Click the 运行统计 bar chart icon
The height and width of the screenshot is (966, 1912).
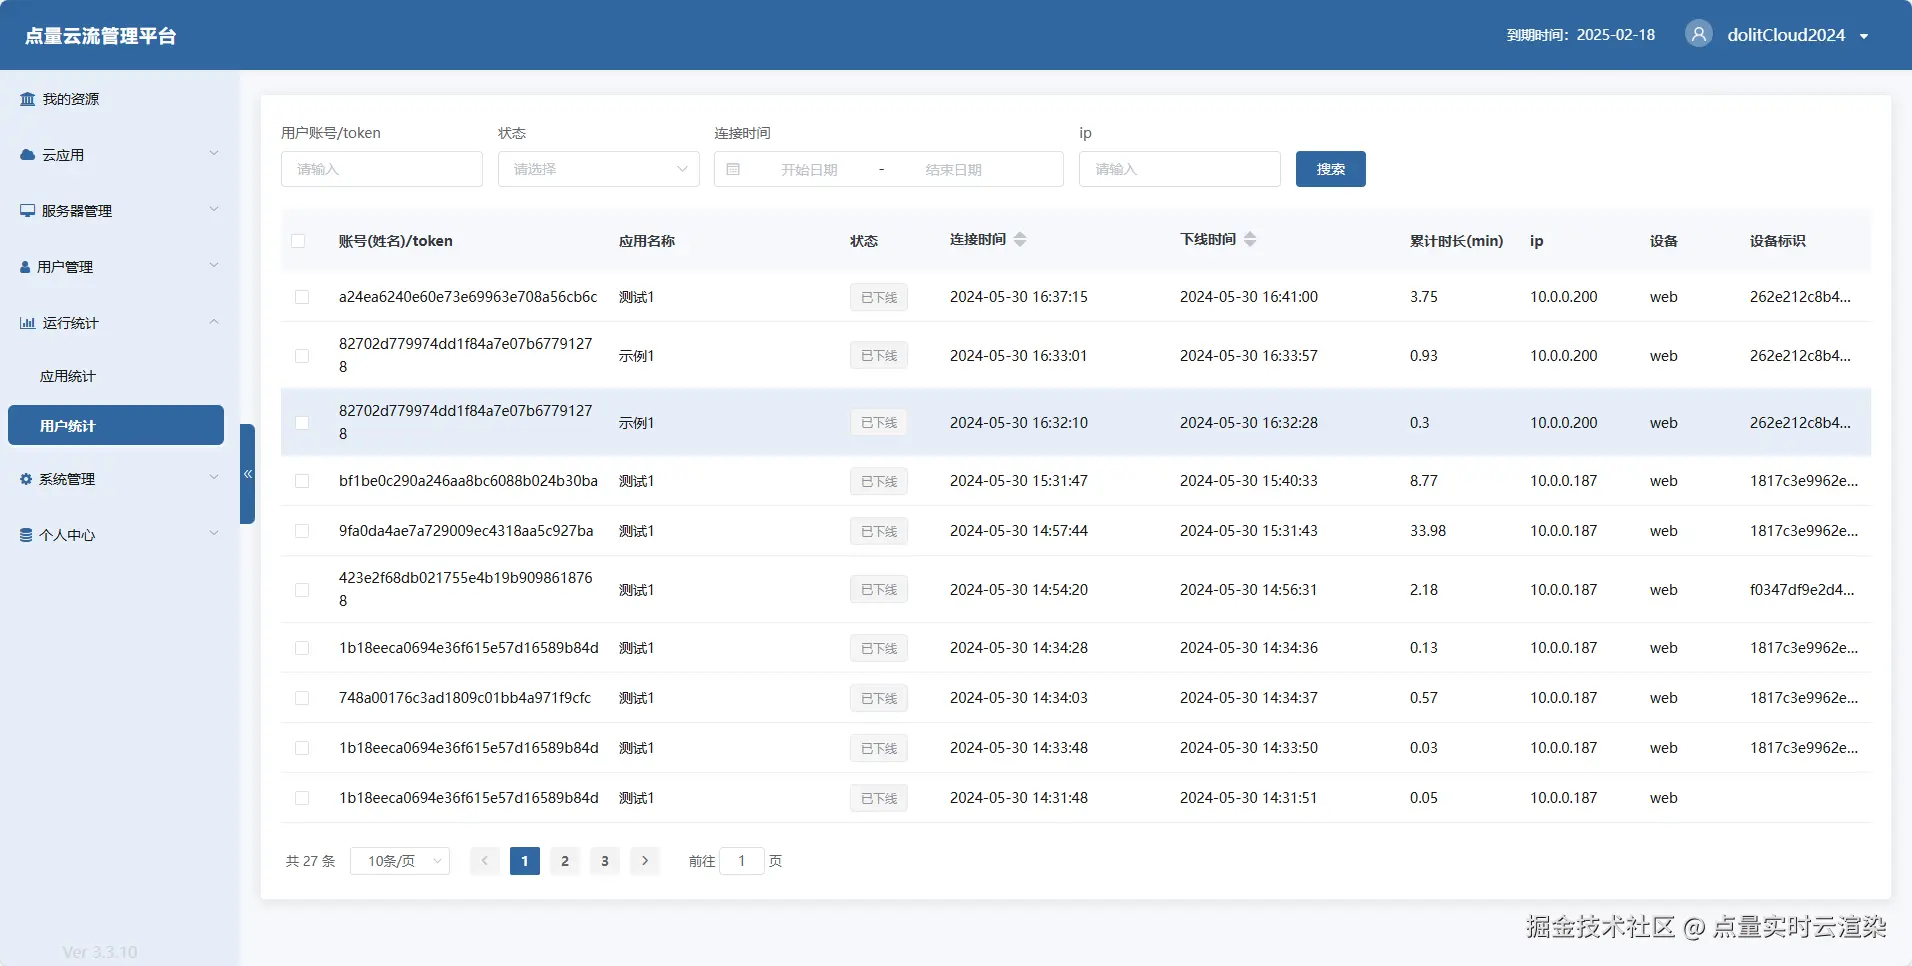click(x=28, y=323)
